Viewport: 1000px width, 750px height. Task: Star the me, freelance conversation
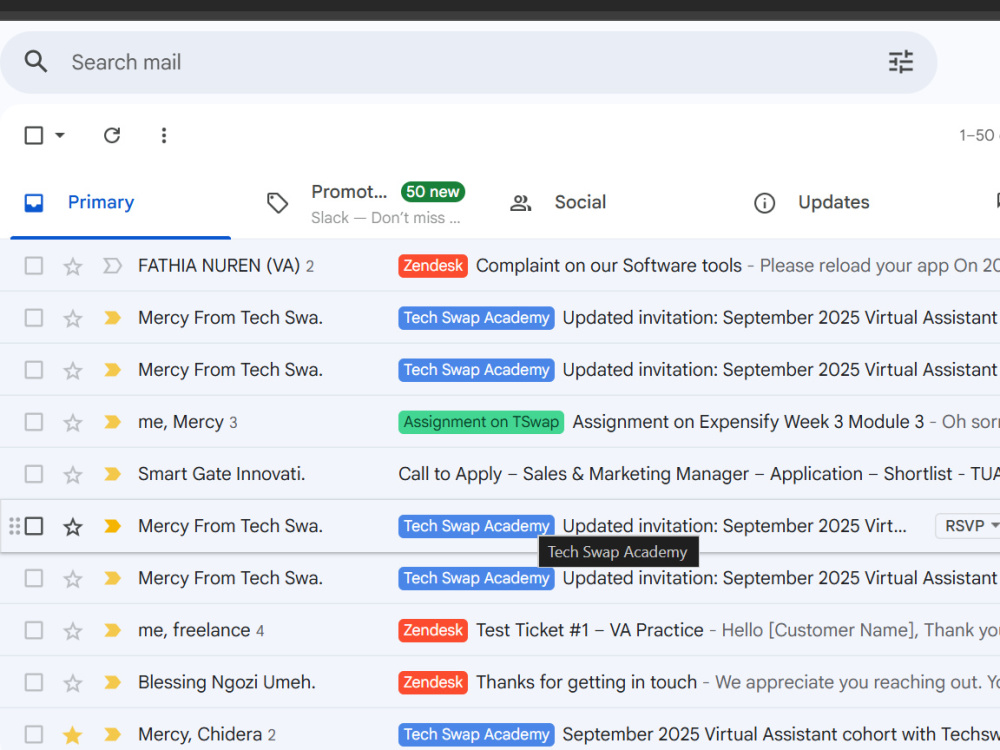(x=73, y=631)
